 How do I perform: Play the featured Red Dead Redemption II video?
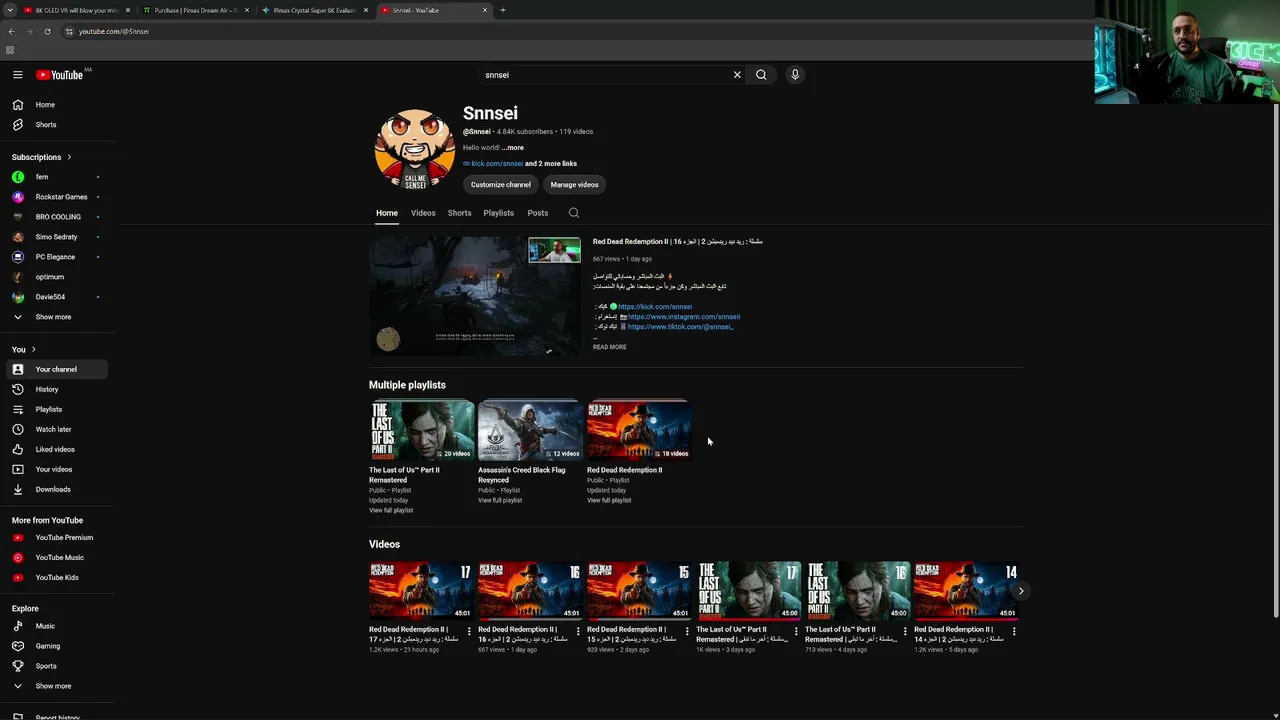point(475,296)
